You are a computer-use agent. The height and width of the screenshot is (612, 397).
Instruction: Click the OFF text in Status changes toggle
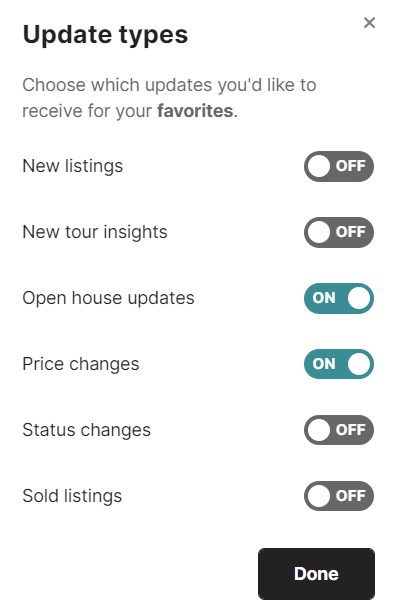pos(351,430)
